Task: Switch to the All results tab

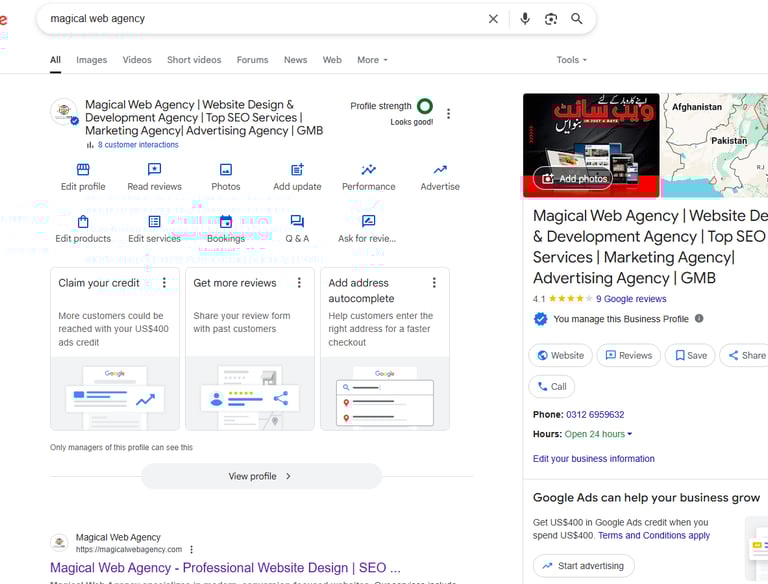Action: (55, 60)
